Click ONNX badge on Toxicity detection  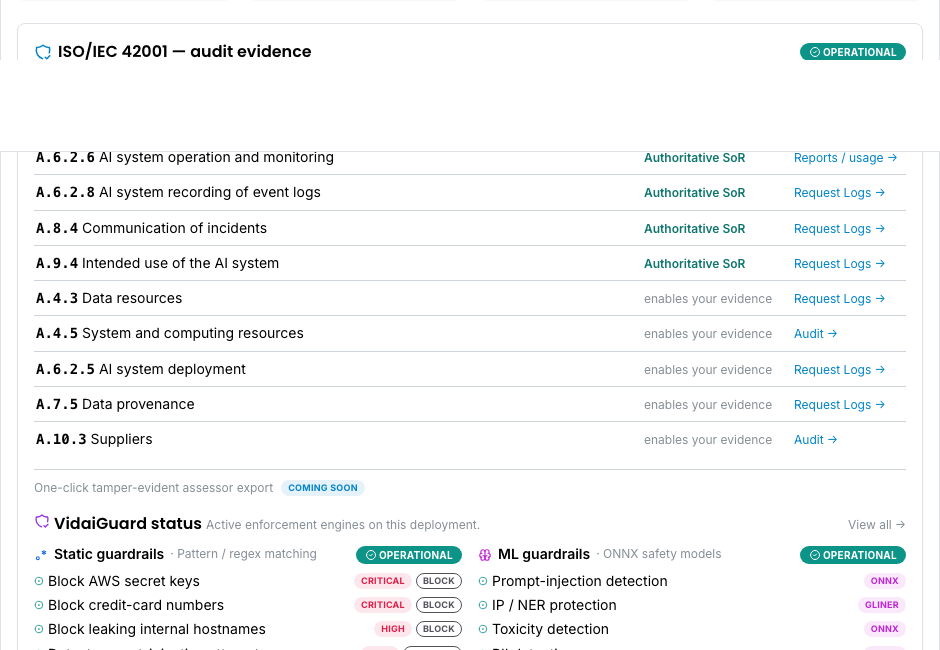click(x=884, y=629)
